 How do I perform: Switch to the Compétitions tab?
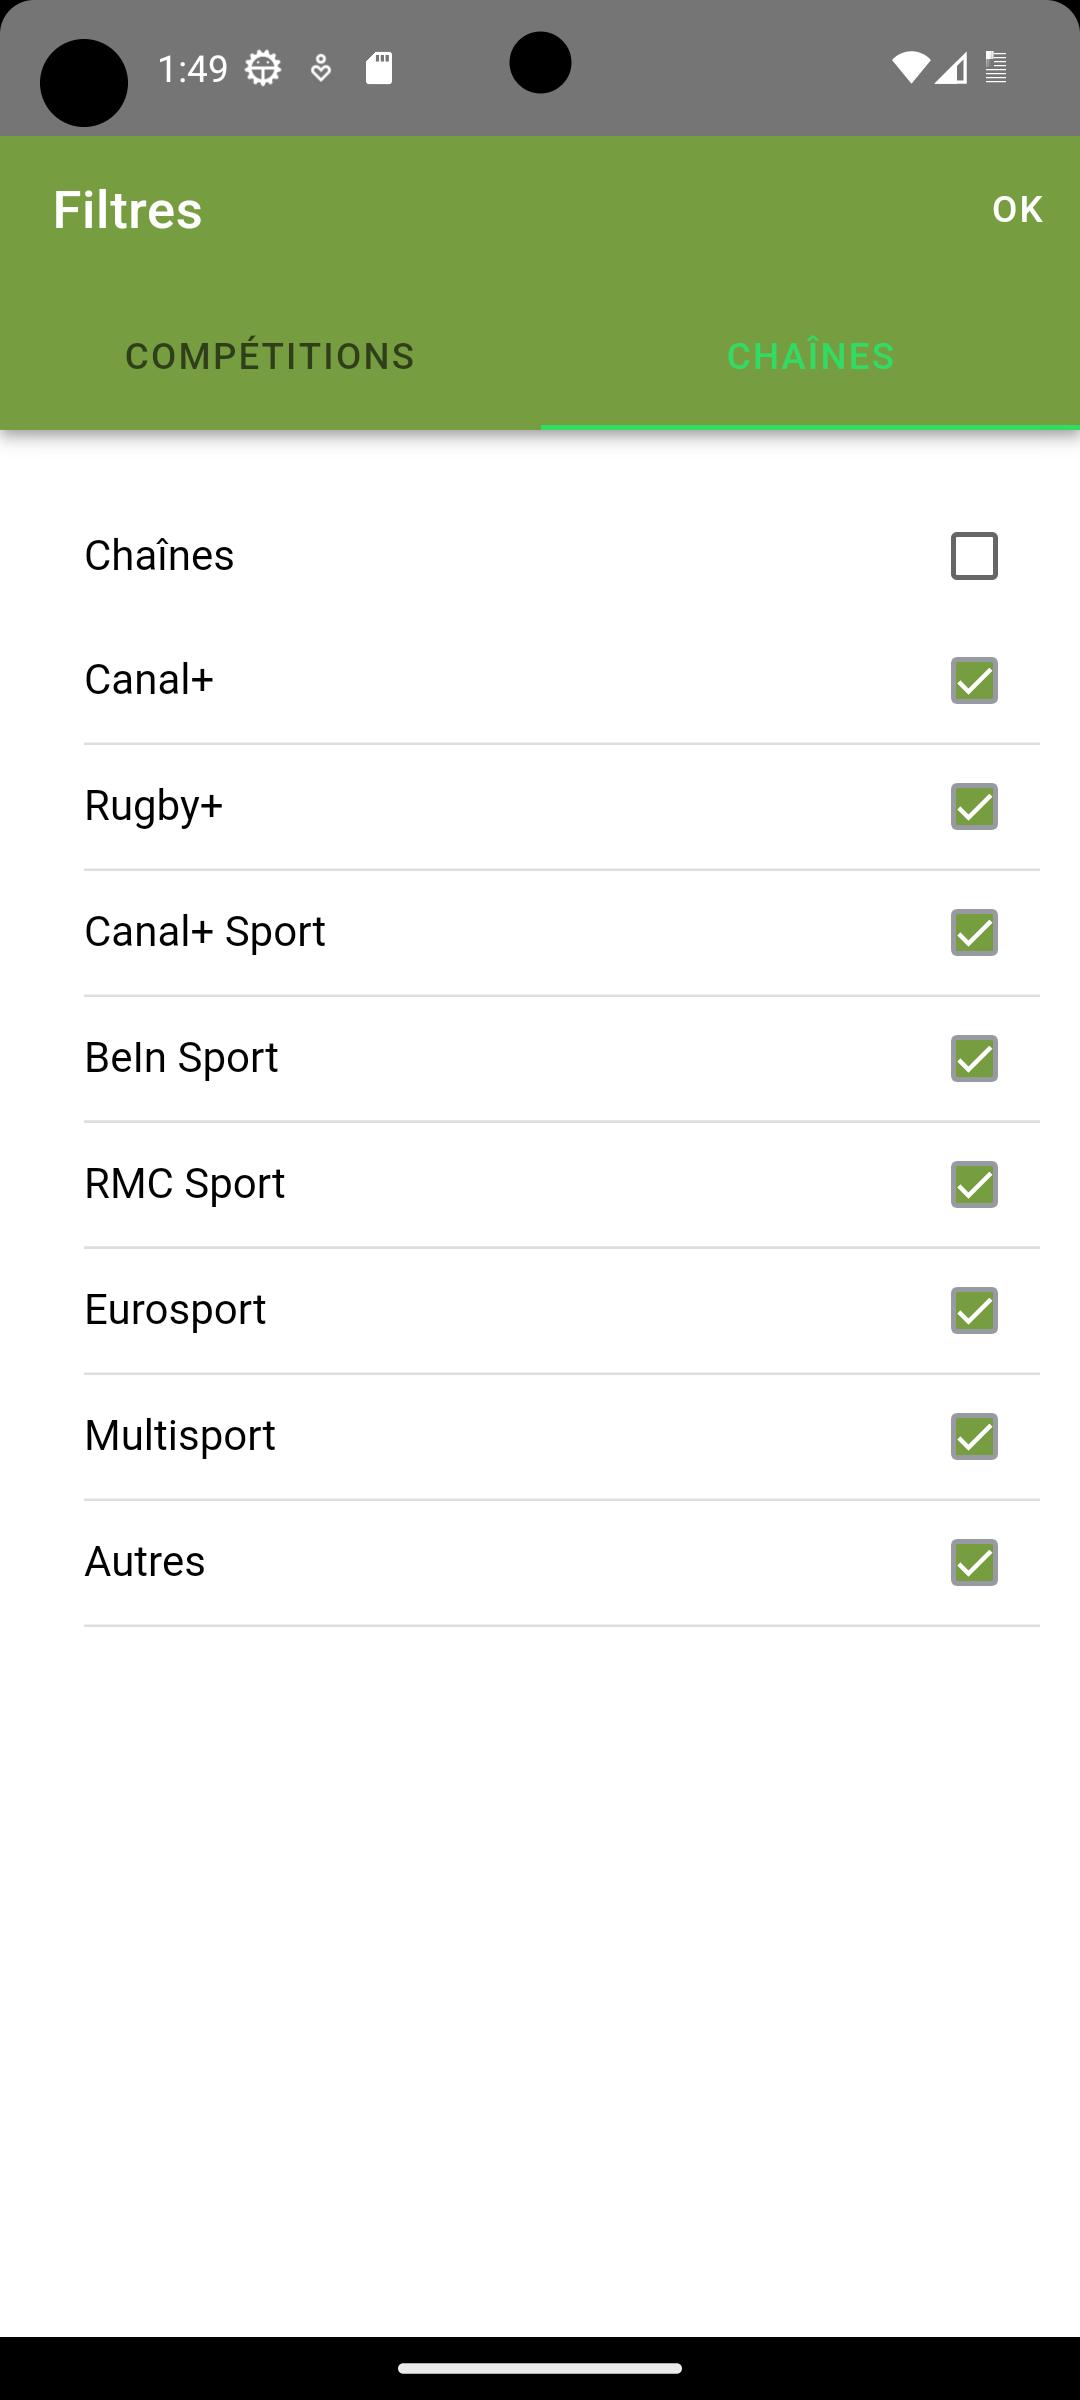click(x=270, y=356)
